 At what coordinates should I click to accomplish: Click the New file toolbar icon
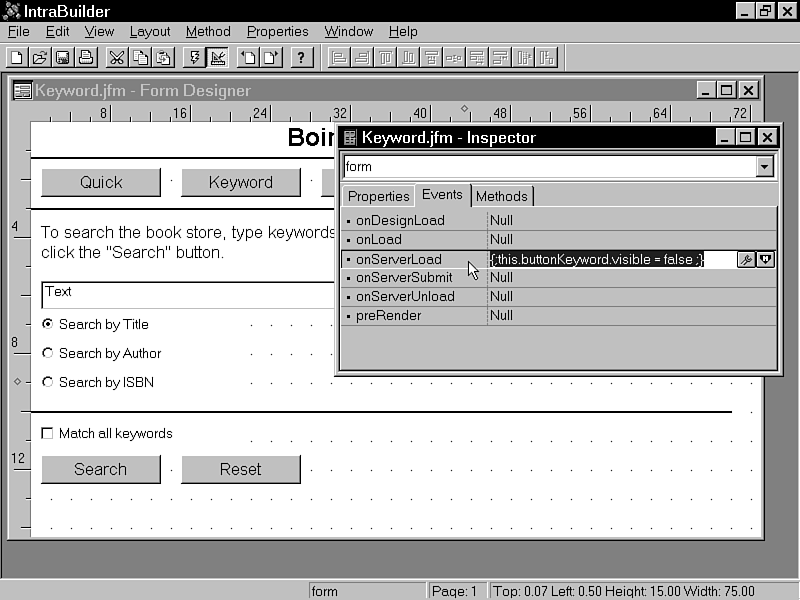pyautogui.click(x=17, y=57)
